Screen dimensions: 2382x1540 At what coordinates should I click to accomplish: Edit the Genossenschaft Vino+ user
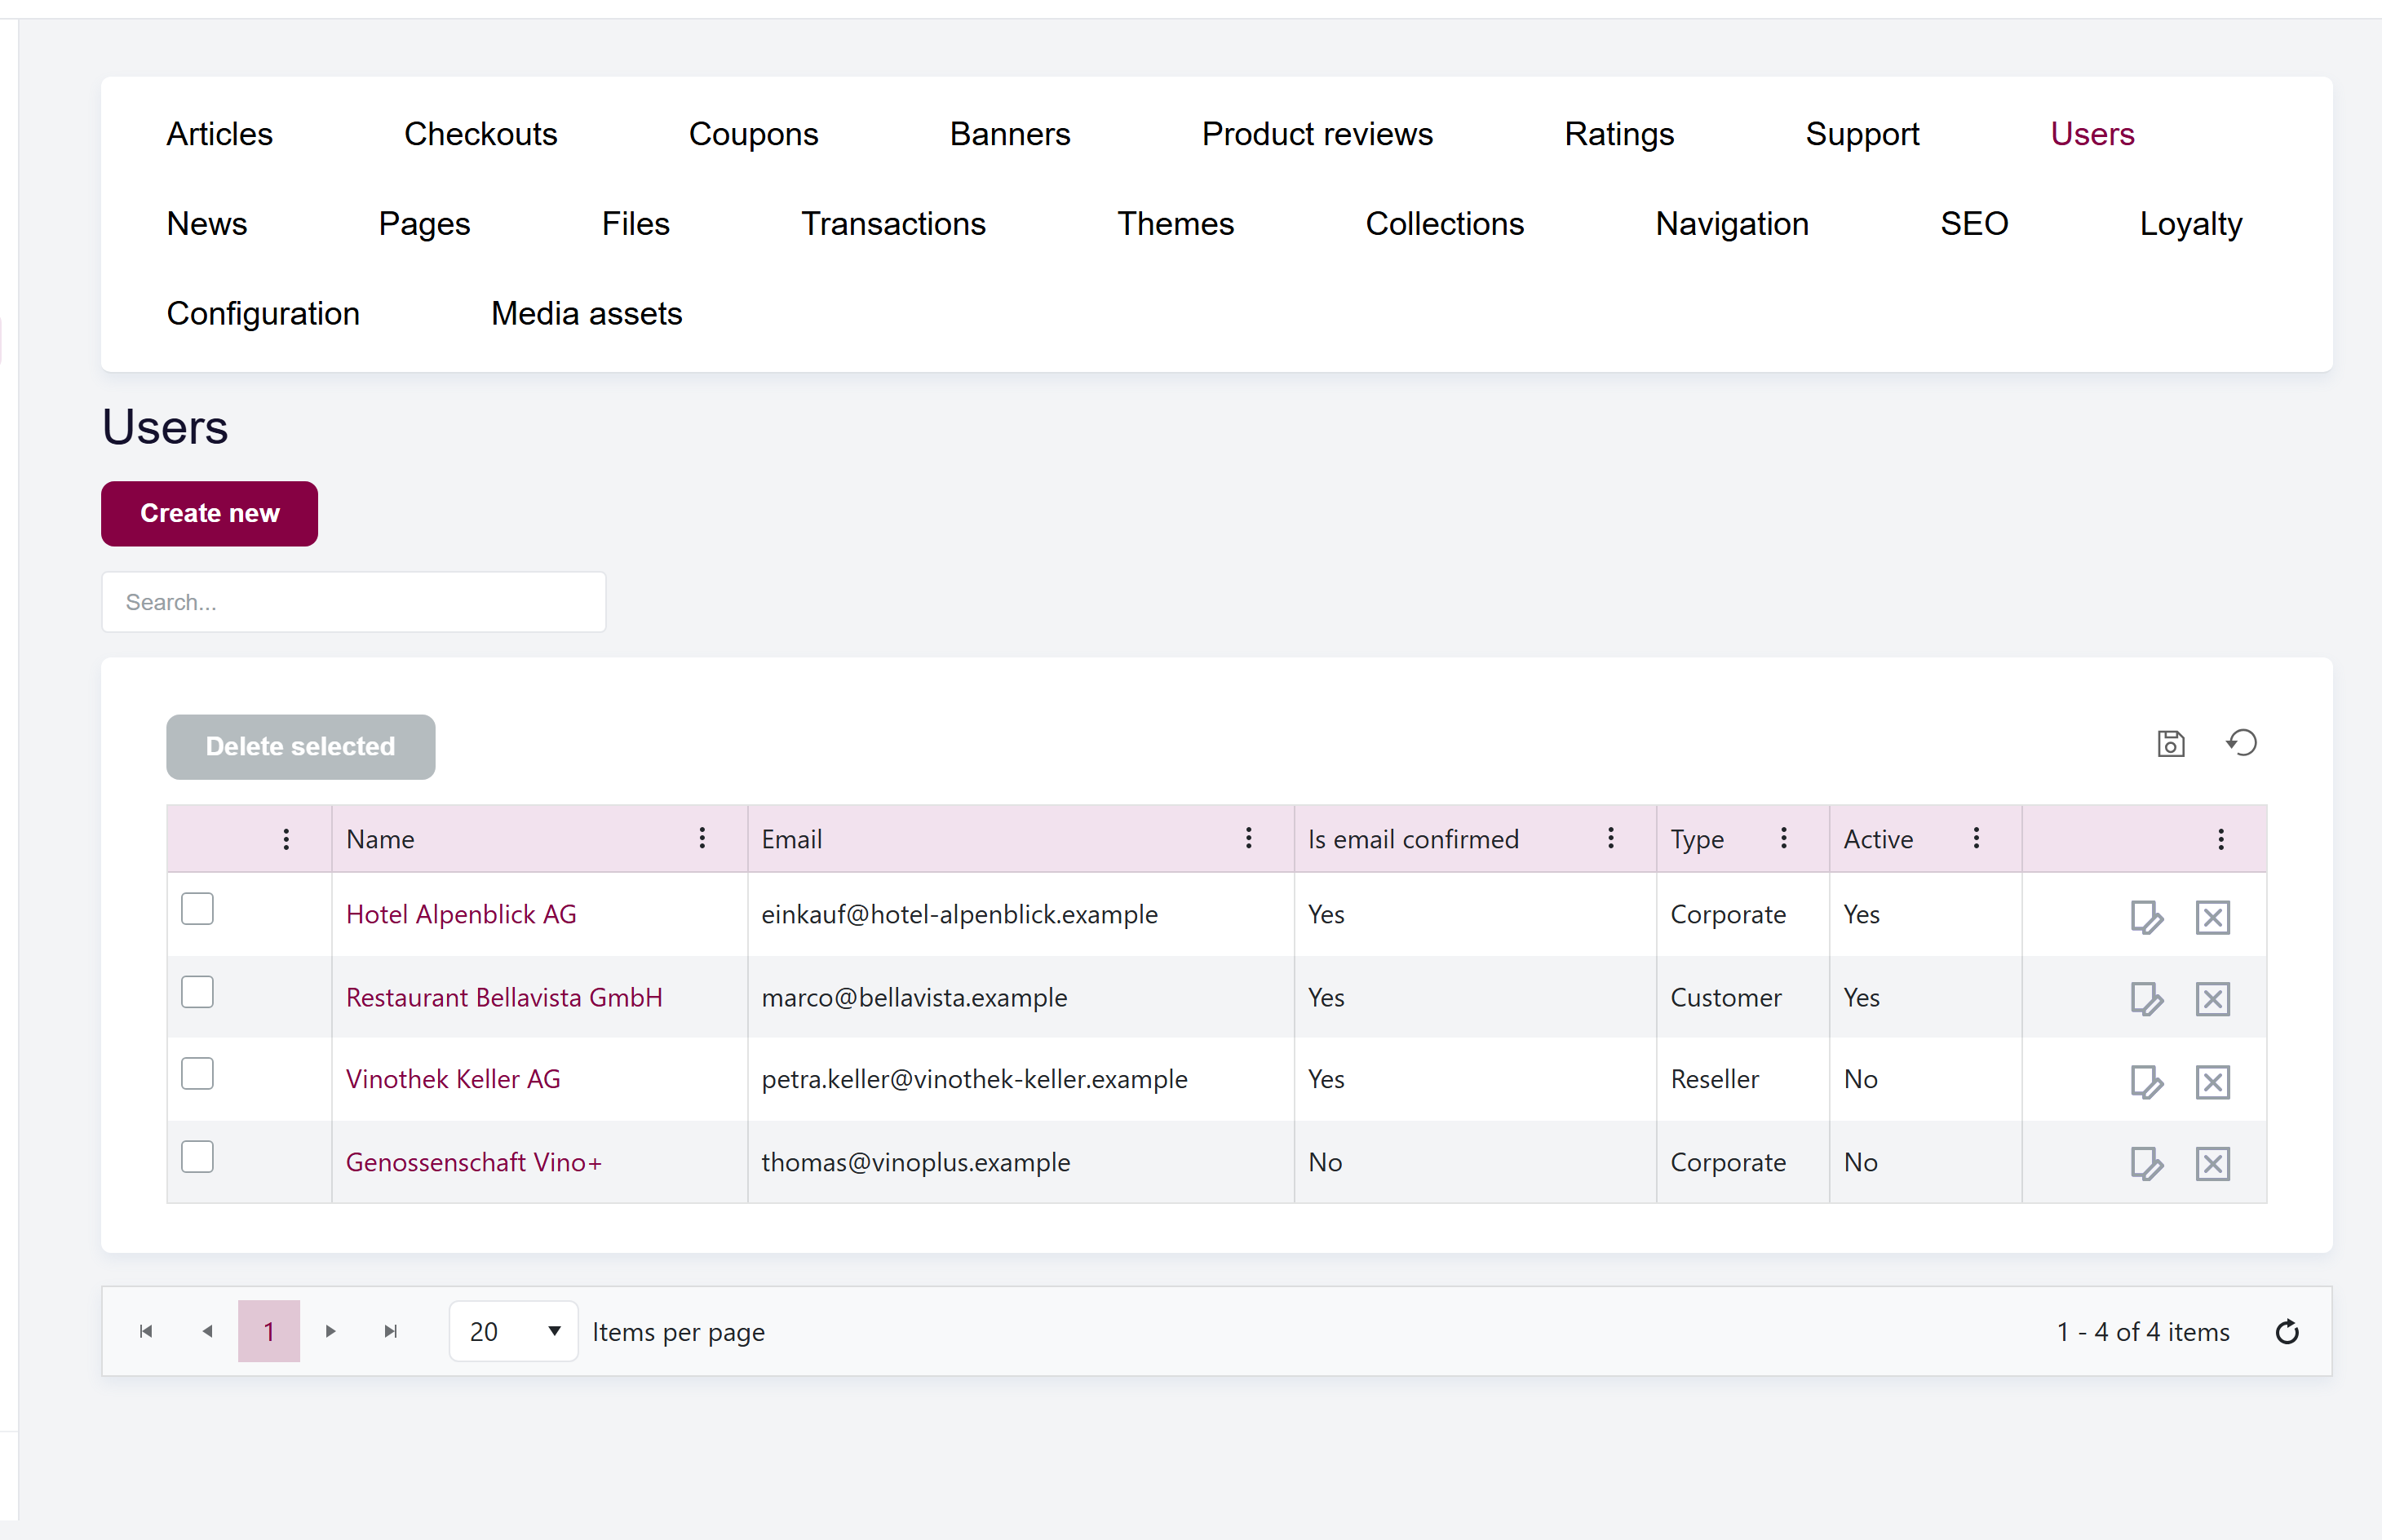click(x=2146, y=1164)
